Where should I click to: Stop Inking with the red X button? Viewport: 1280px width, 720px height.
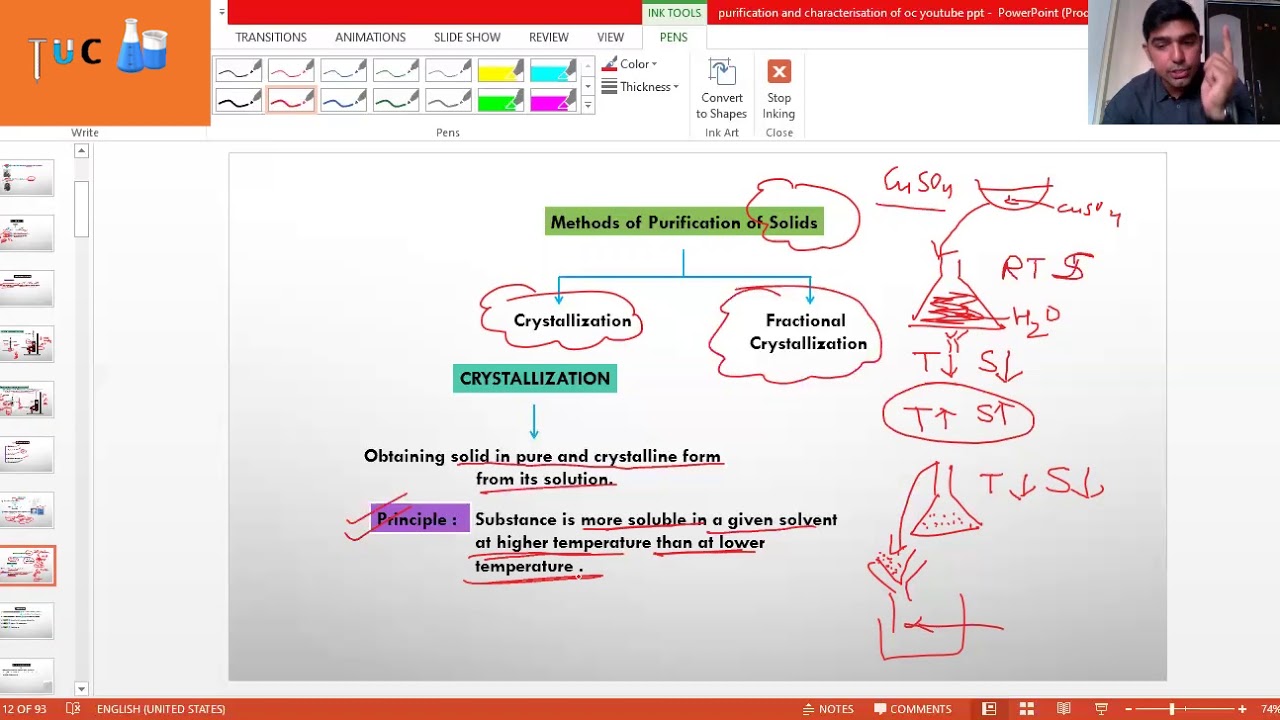[779, 89]
